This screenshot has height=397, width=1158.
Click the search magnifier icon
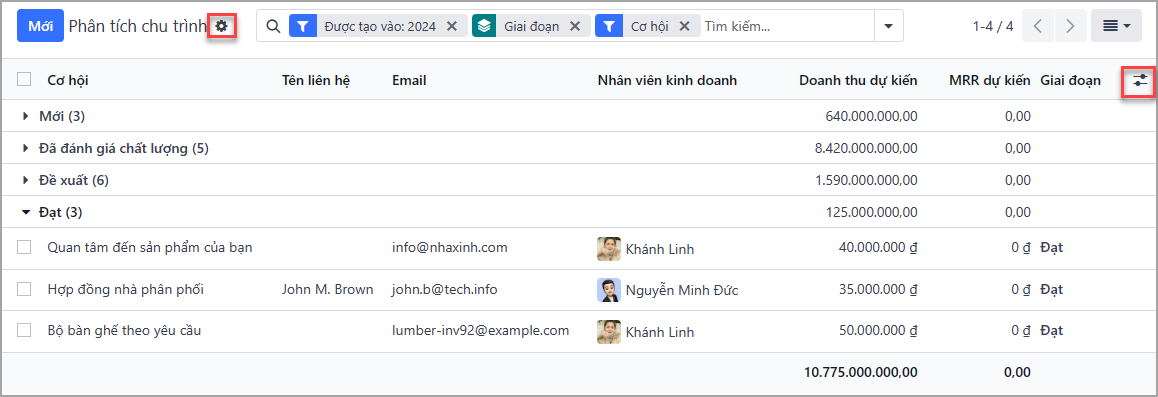(273, 27)
